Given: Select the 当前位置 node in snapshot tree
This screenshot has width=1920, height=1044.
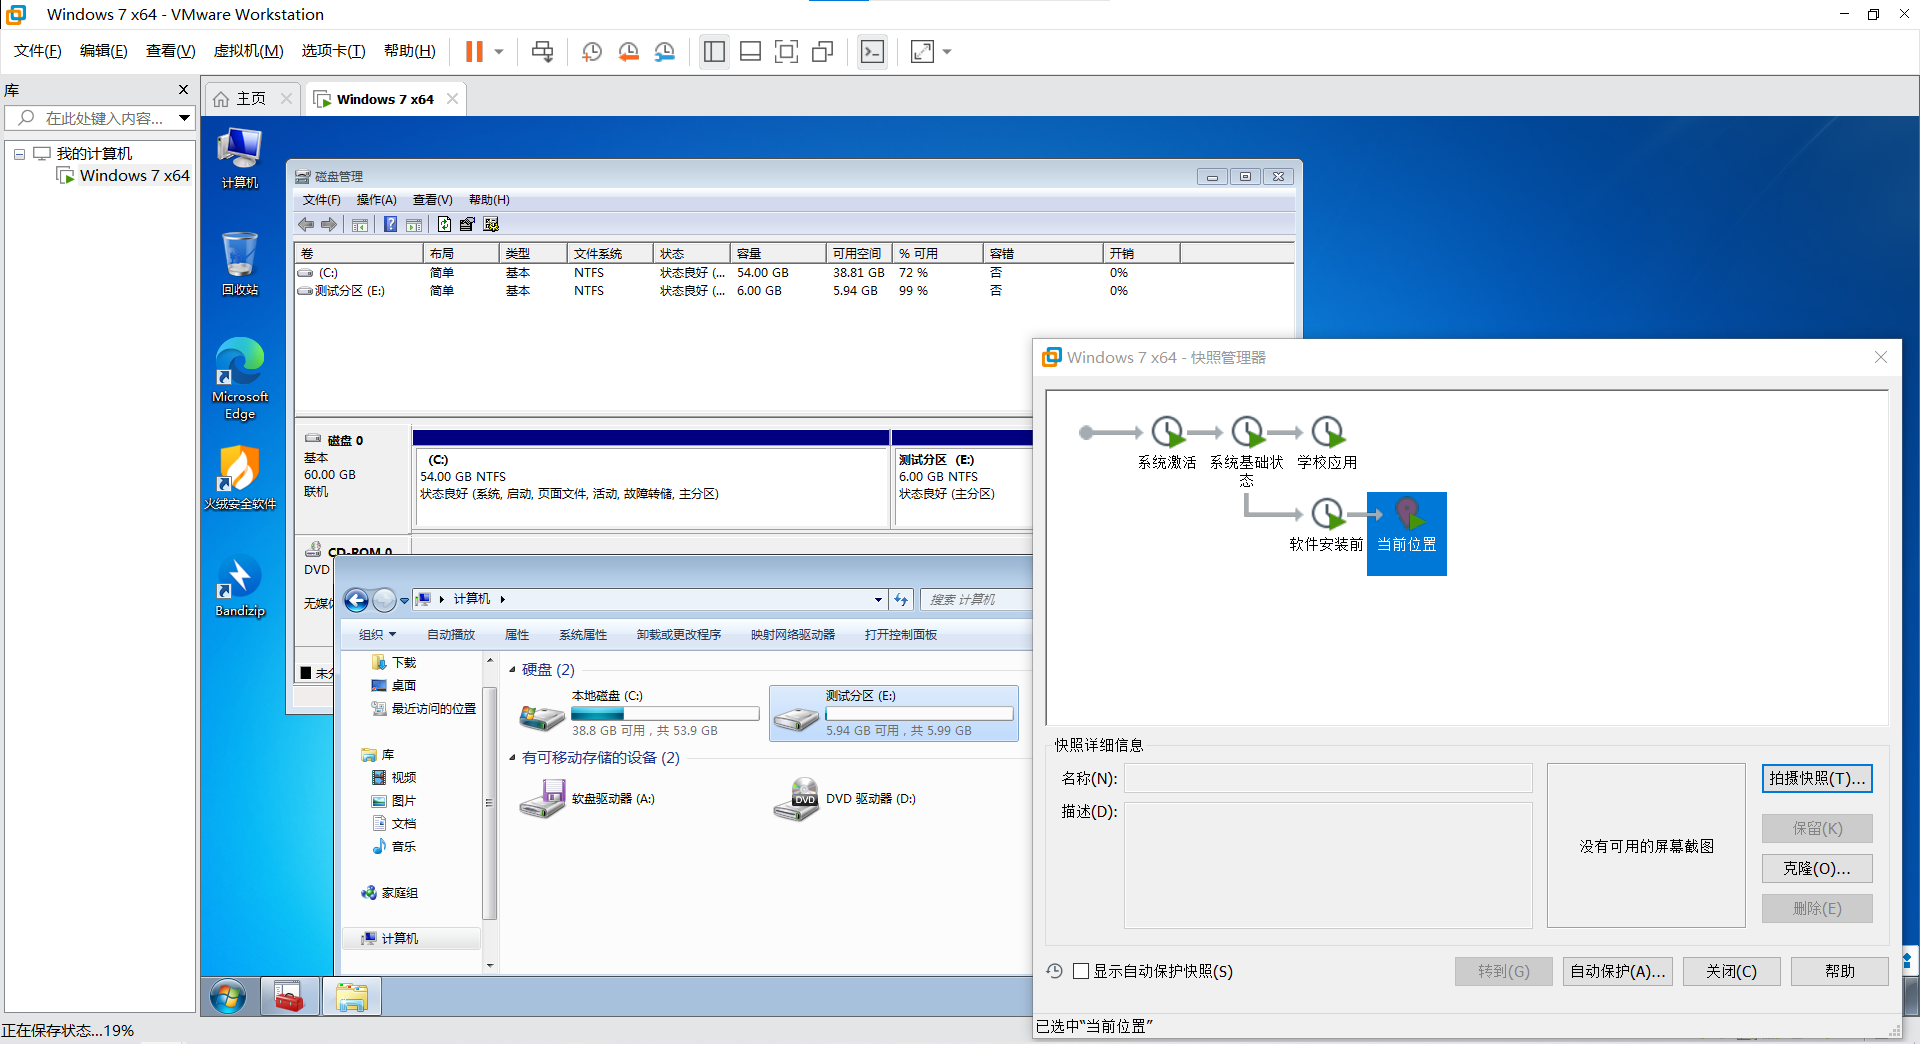Looking at the screenshot, I should point(1407,533).
